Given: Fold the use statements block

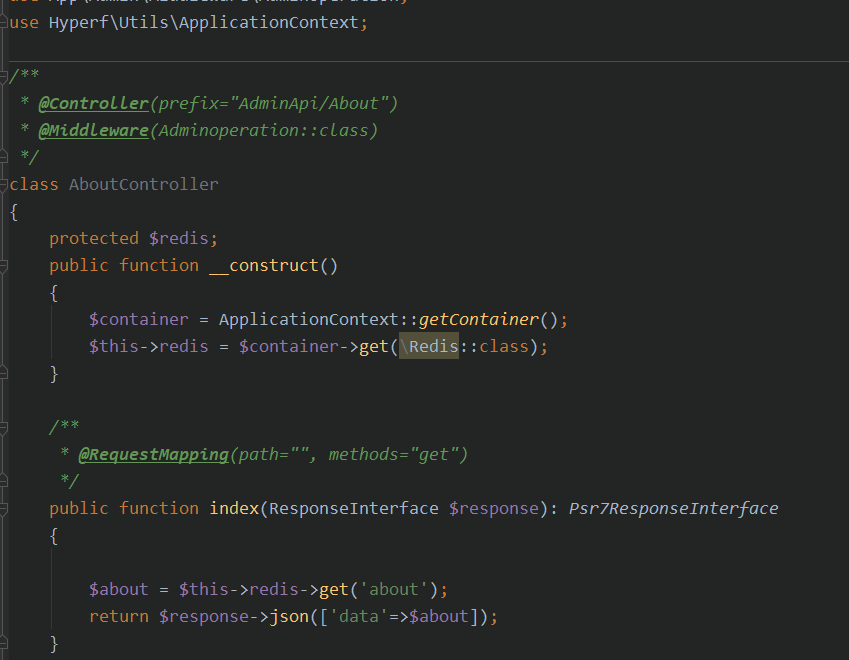Looking at the screenshot, I should click(x=4, y=22).
